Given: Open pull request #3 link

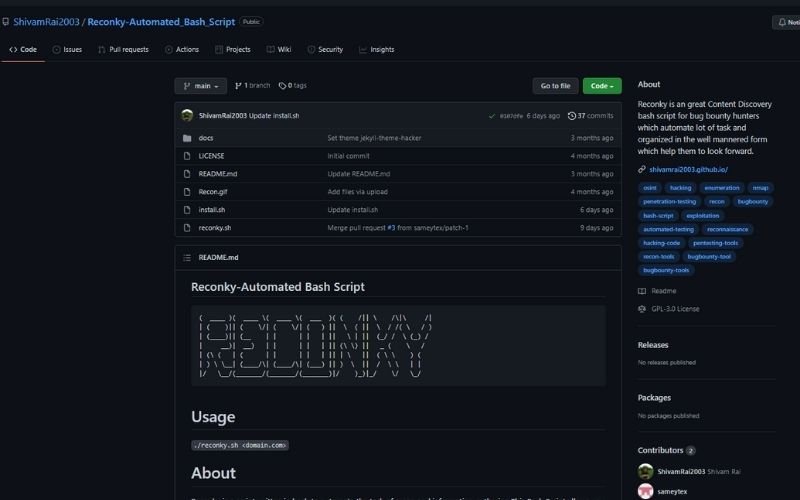Looking at the screenshot, I should (391, 228).
